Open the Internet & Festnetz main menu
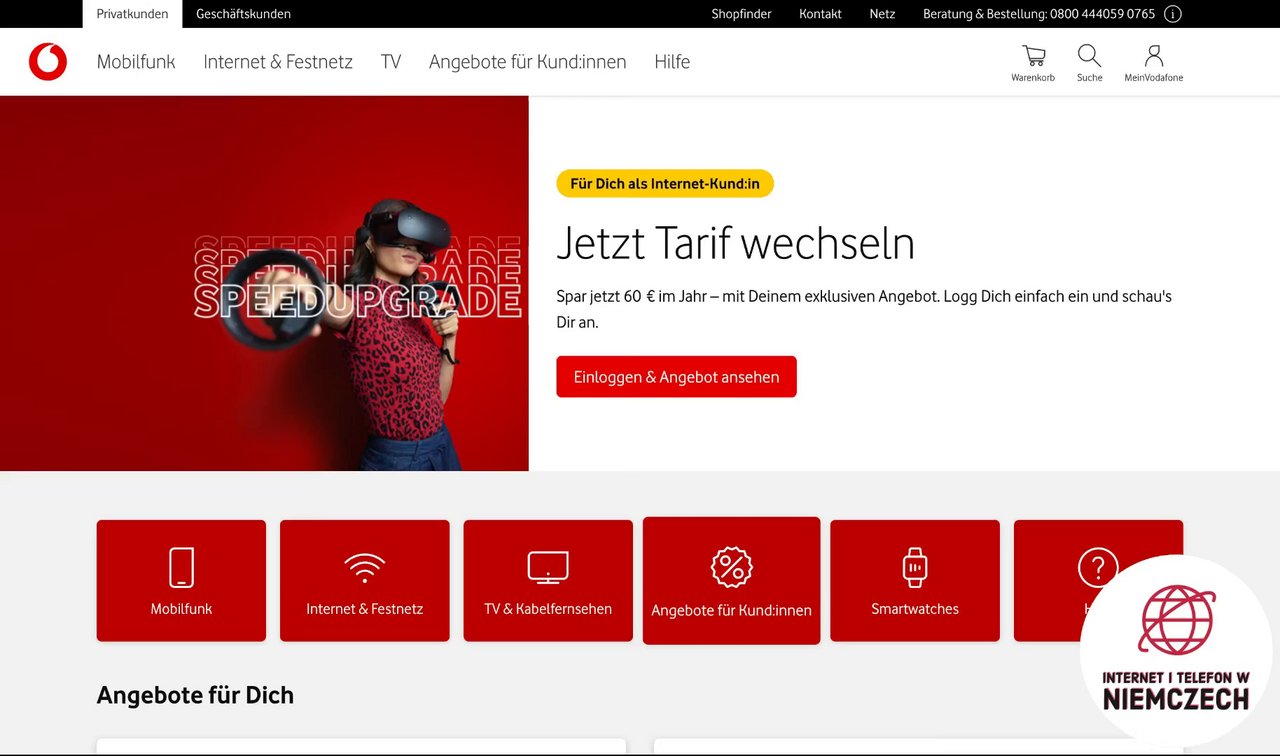Screen dimensions: 1280x756 click(278, 62)
